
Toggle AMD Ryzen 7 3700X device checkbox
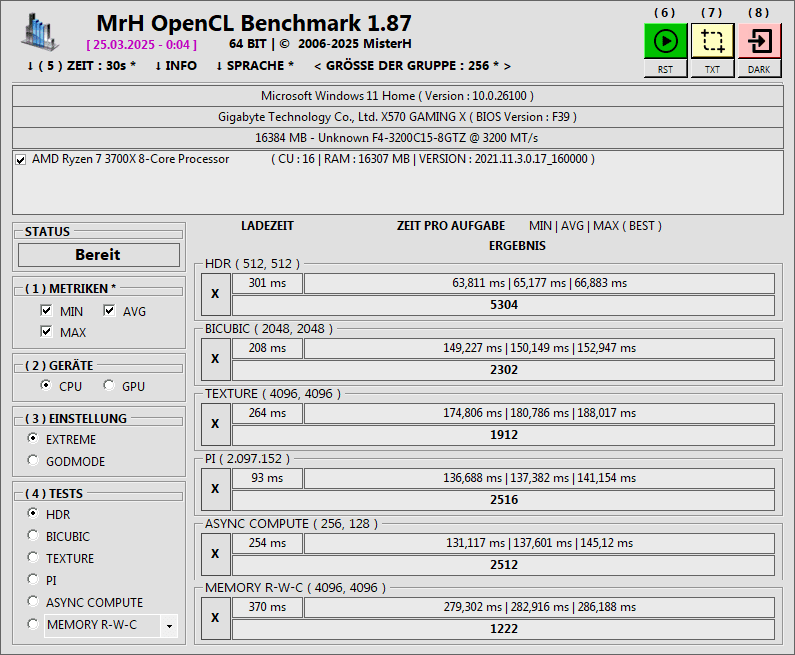point(20,160)
